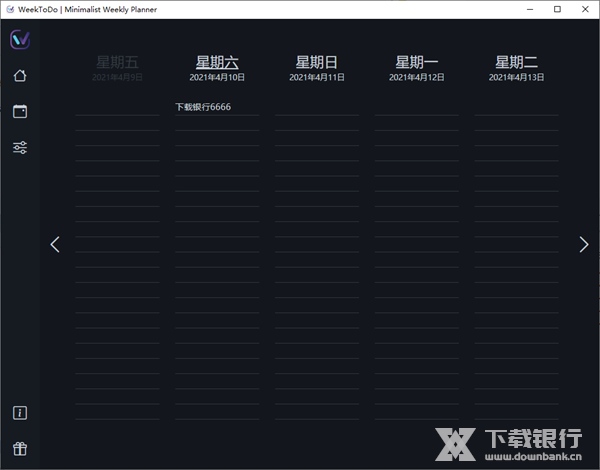This screenshot has height=470, width=600.
Task: Navigate to next days with right arrow
Action: 584,244
